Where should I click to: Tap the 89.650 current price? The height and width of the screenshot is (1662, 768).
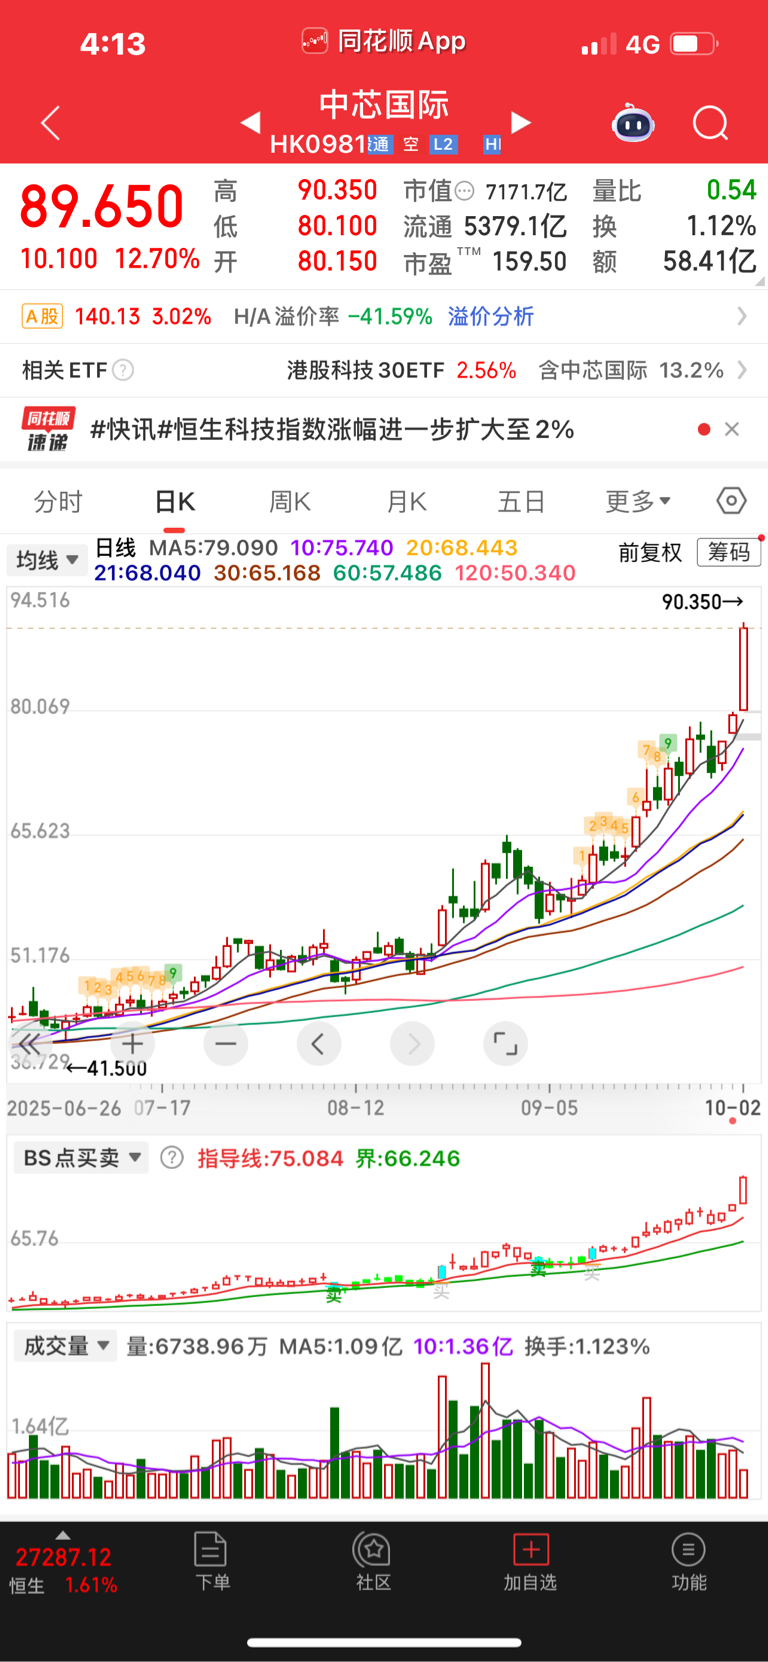pyautogui.click(x=101, y=206)
